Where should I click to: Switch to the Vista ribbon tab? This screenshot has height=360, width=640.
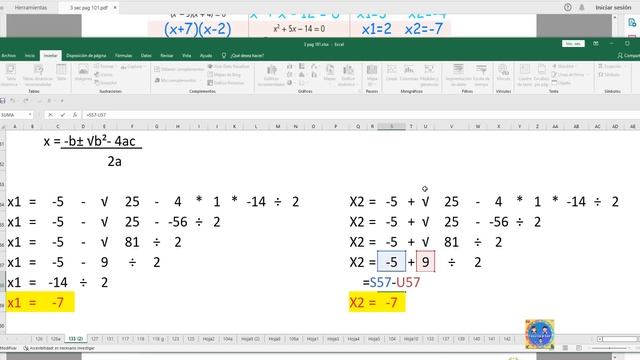pos(187,56)
